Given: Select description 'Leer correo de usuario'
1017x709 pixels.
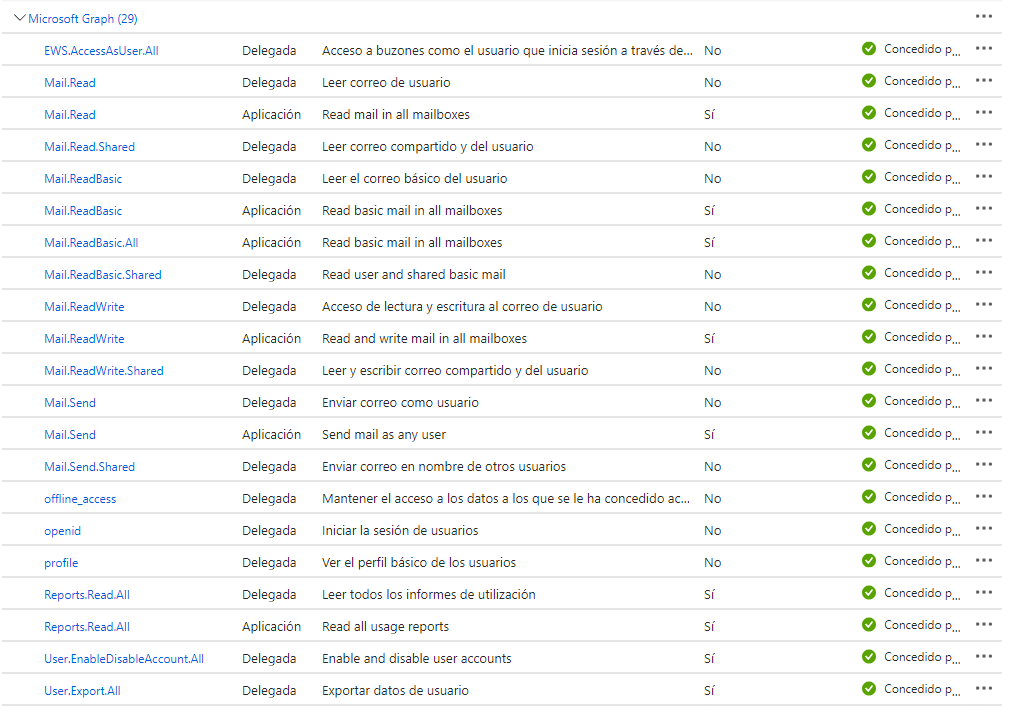Looking at the screenshot, I should click(386, 83).
